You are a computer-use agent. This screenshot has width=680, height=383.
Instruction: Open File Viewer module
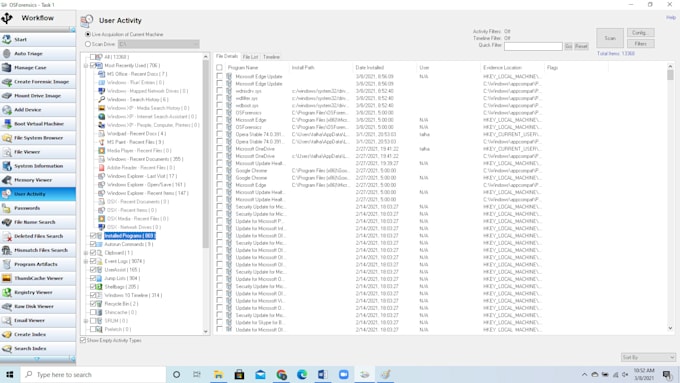[38, 152]
